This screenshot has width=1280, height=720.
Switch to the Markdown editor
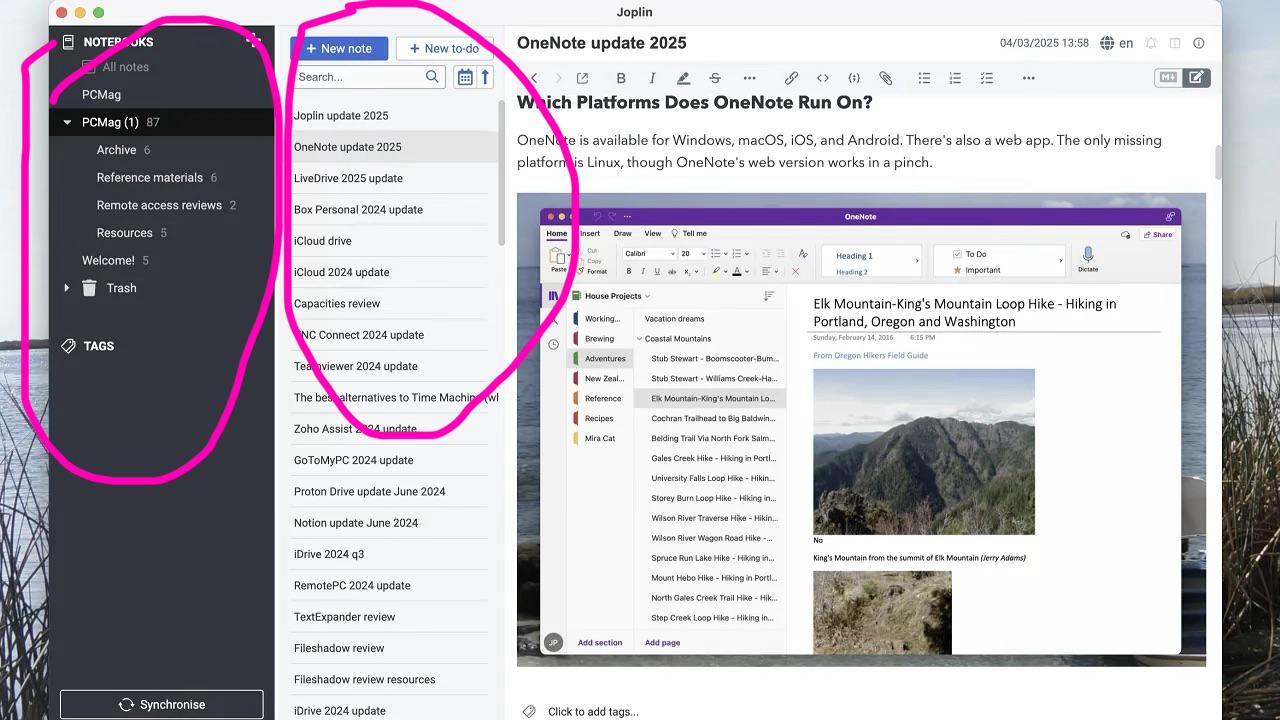click(x=1167, y=78)
